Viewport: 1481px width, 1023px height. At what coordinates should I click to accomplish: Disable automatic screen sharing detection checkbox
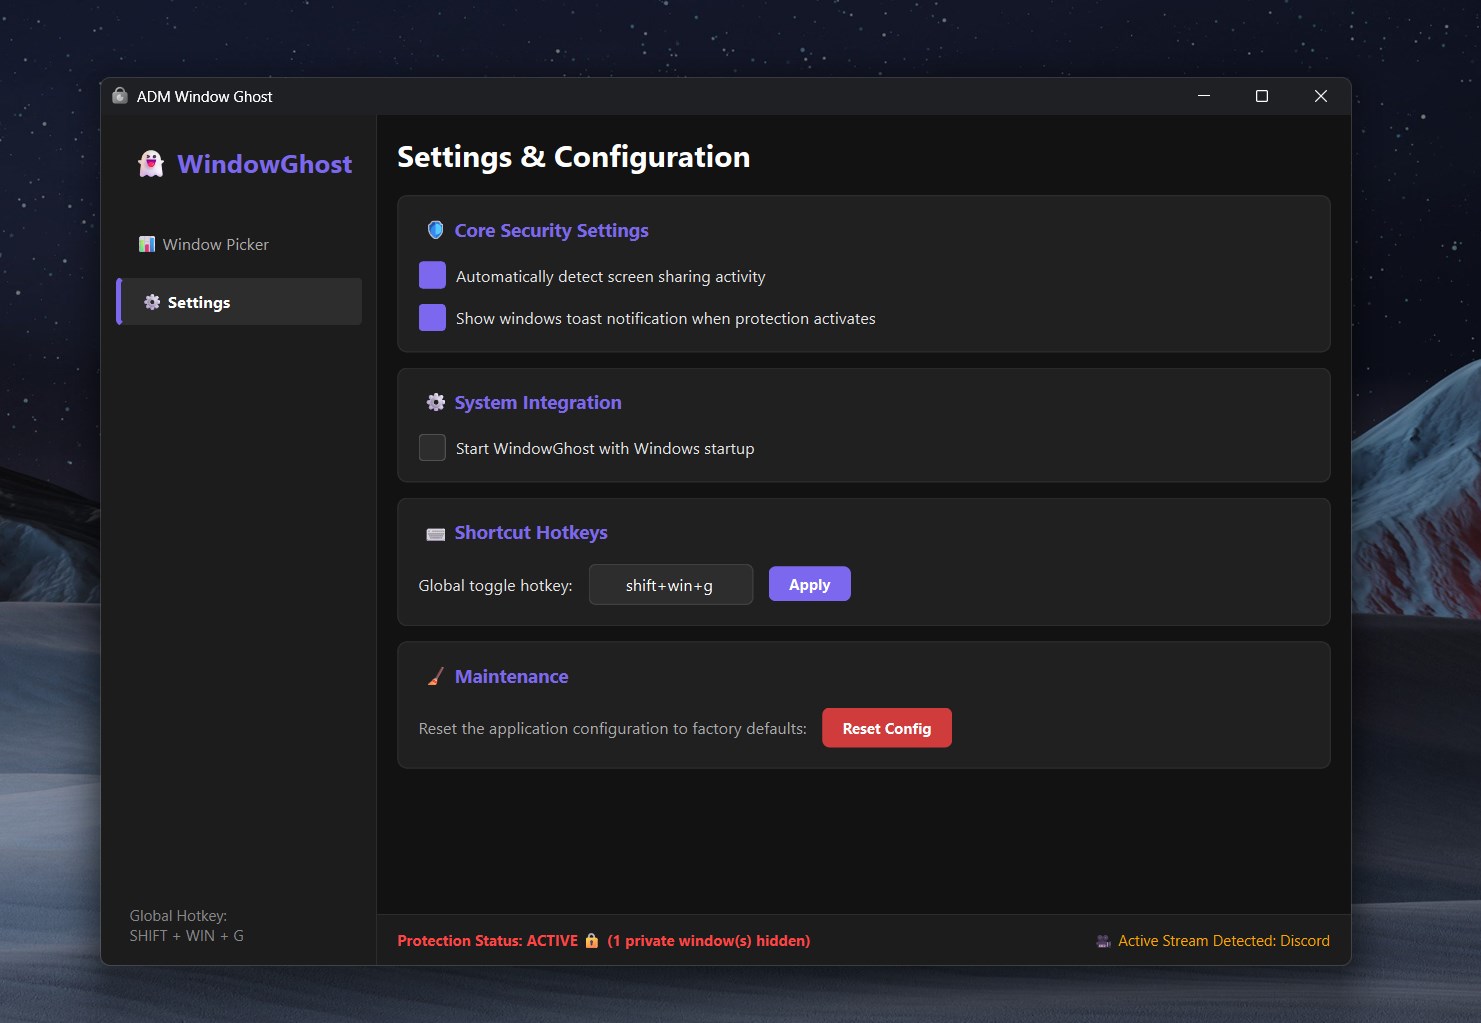pyautogui.click(x=432, y=275)
